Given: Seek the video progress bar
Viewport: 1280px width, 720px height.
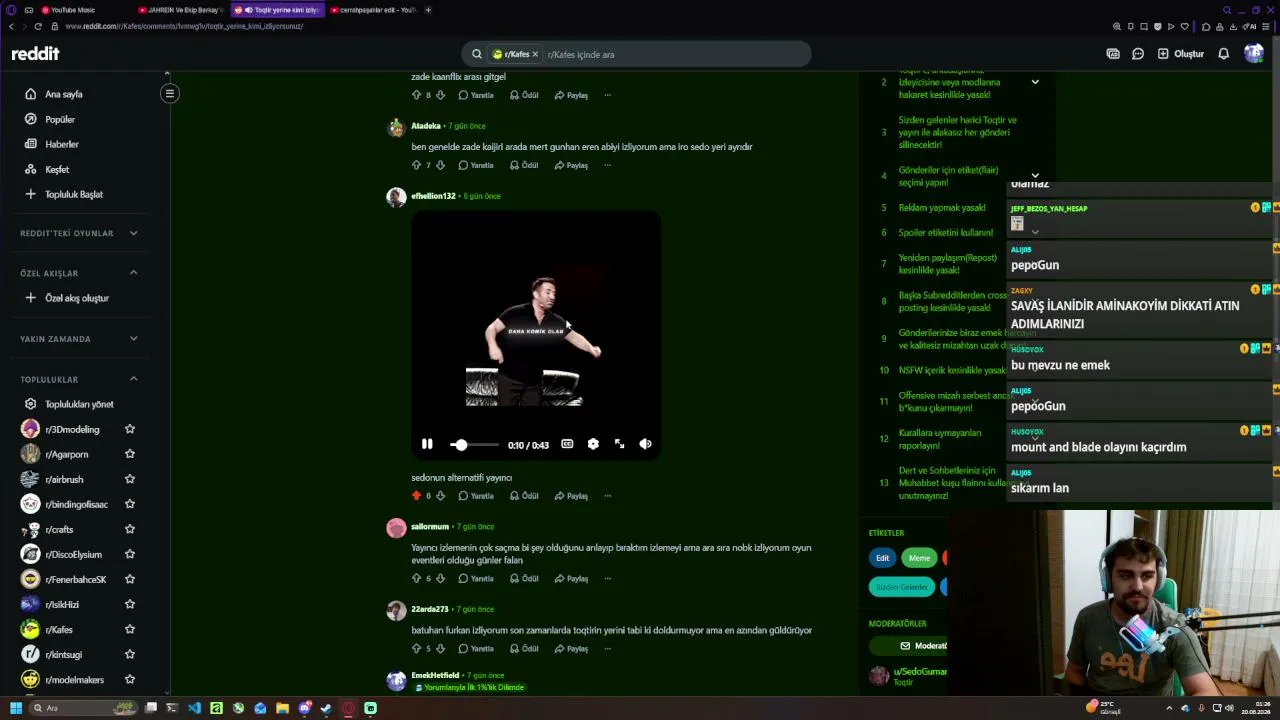Looking at the screenshot, I should (x=474, y=444).
